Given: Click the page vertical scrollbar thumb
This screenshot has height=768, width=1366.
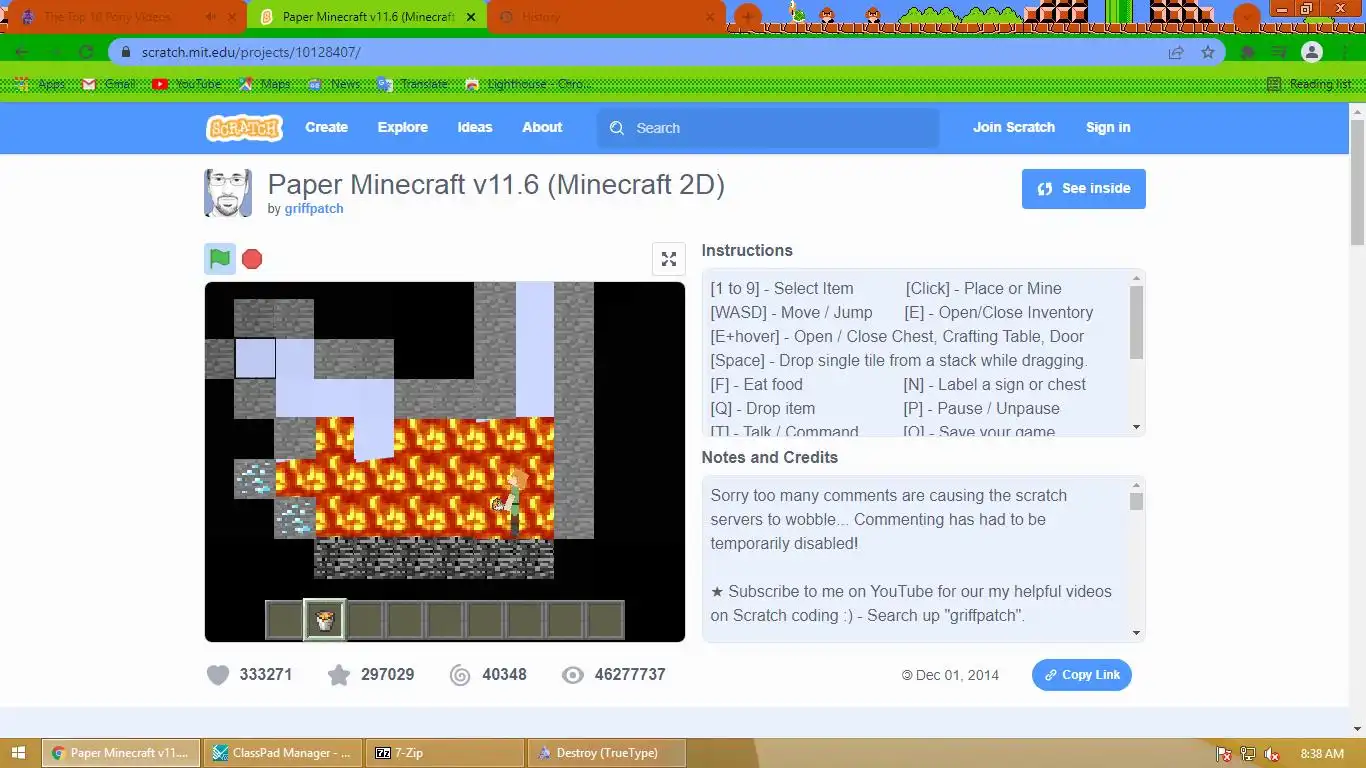Looking at the screenshot, I should click(1357, 183).
